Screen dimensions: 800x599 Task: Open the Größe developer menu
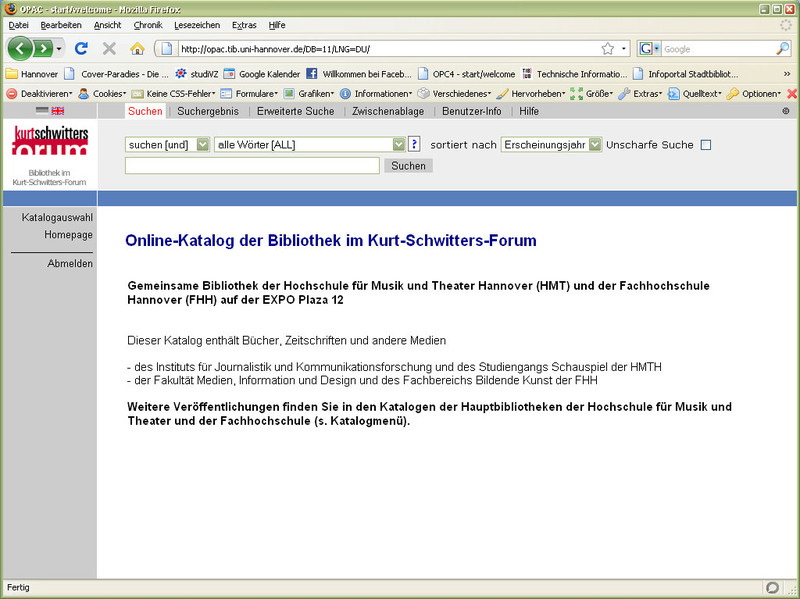(592, 93)
